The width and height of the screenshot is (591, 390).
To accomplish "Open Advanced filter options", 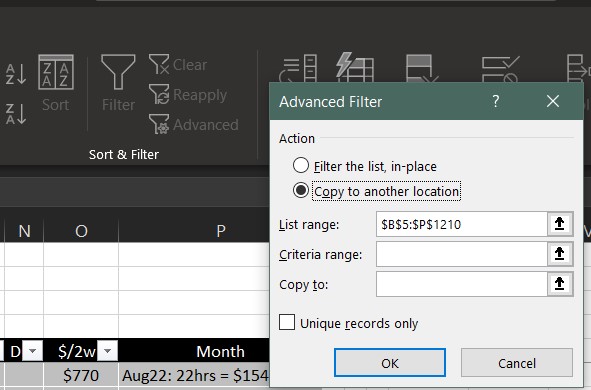I will 194,124.
